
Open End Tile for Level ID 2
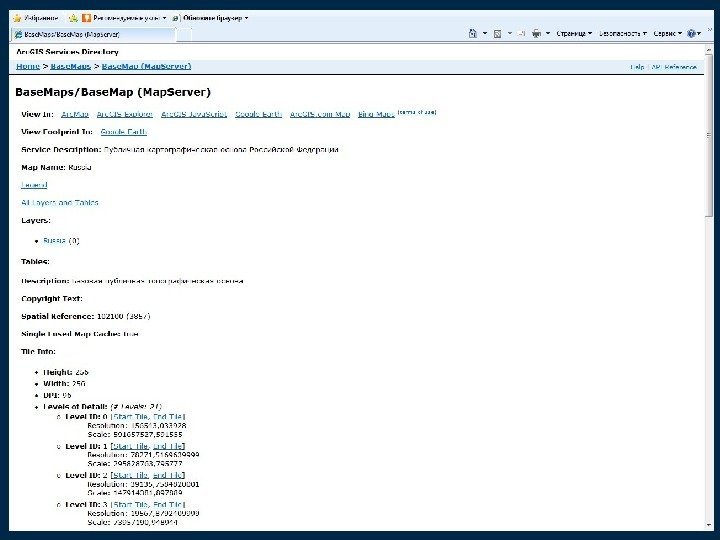tap(168, 475)
